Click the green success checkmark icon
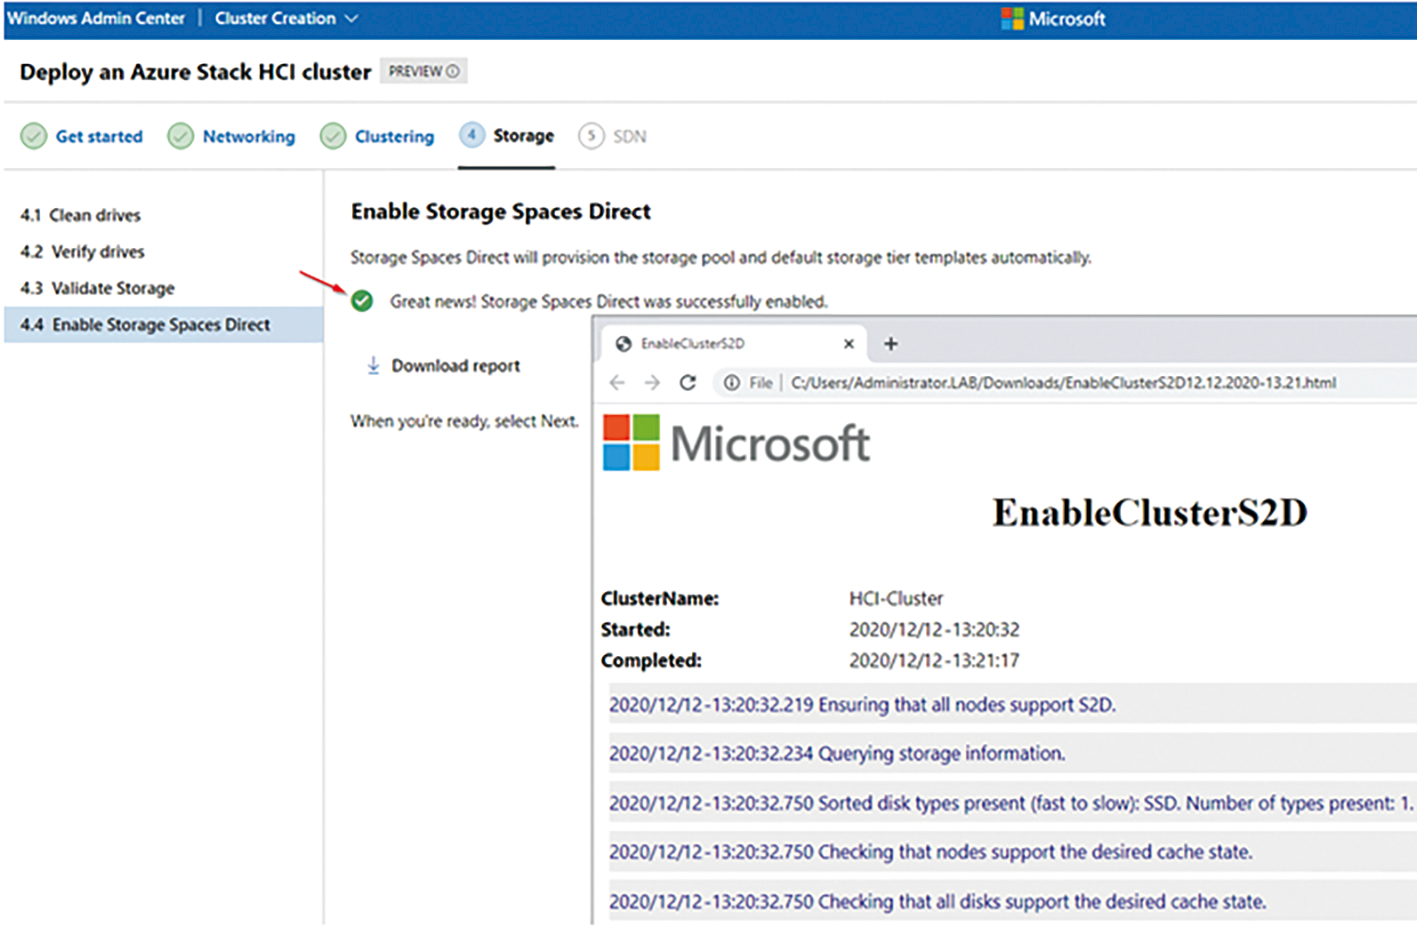This screenshot has height=927, width=1417. coord(362,301)
